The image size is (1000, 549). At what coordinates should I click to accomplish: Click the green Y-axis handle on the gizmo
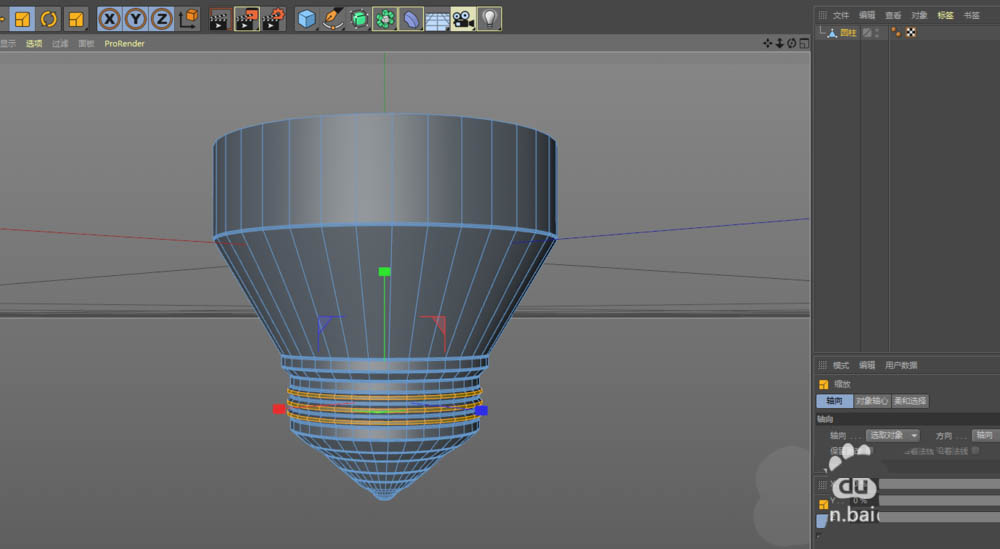(384, 271)
